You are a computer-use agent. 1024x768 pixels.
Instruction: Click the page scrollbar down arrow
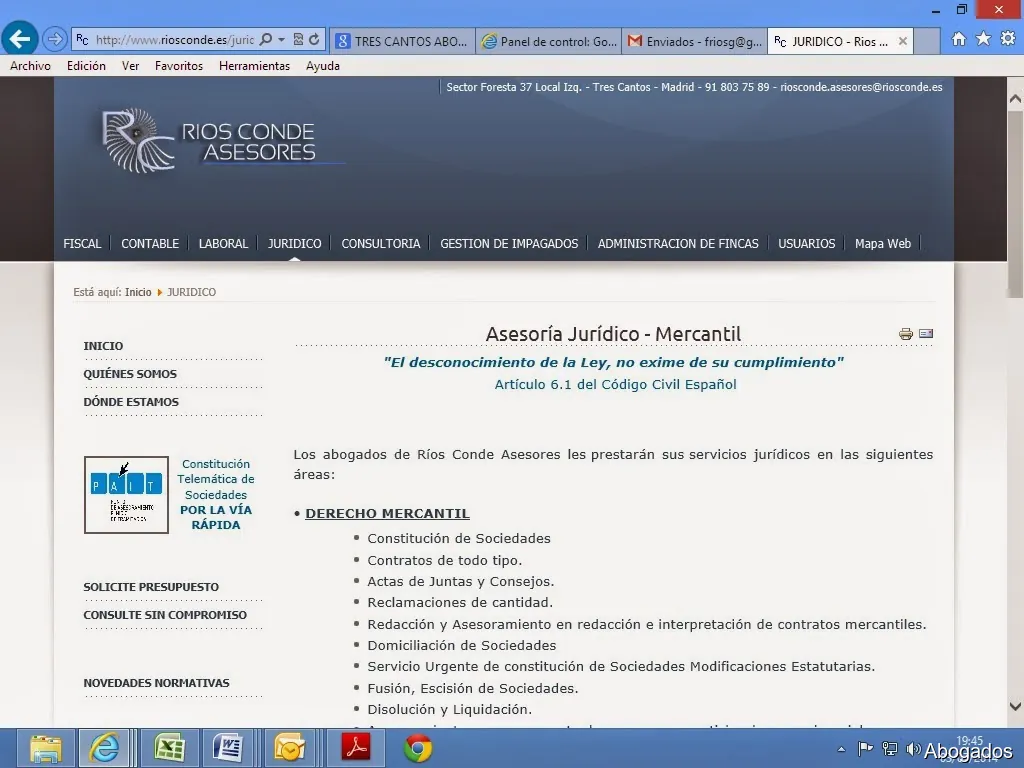pyautogui.click(x=1015, y=705)
